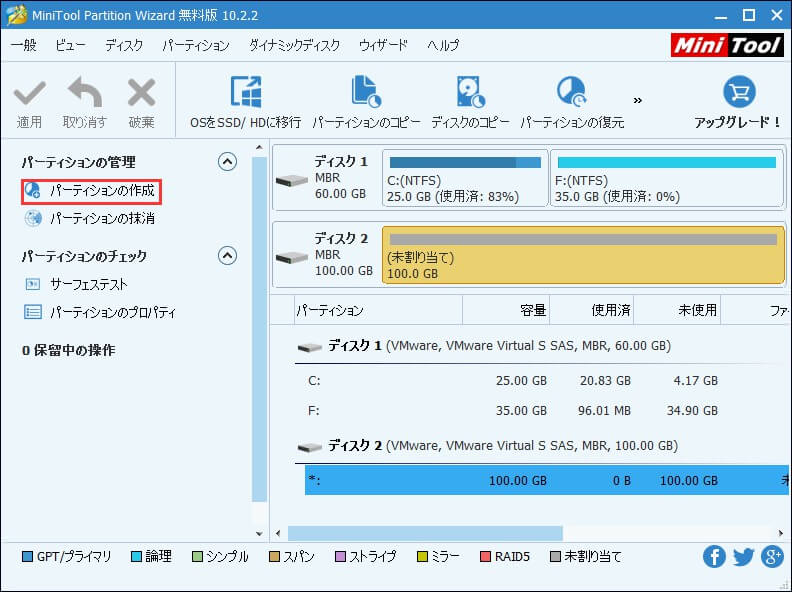The width and height of the screenshot is (792, 592).
Task: Click the 34.90 GB unused value
Action: (692, 410)
